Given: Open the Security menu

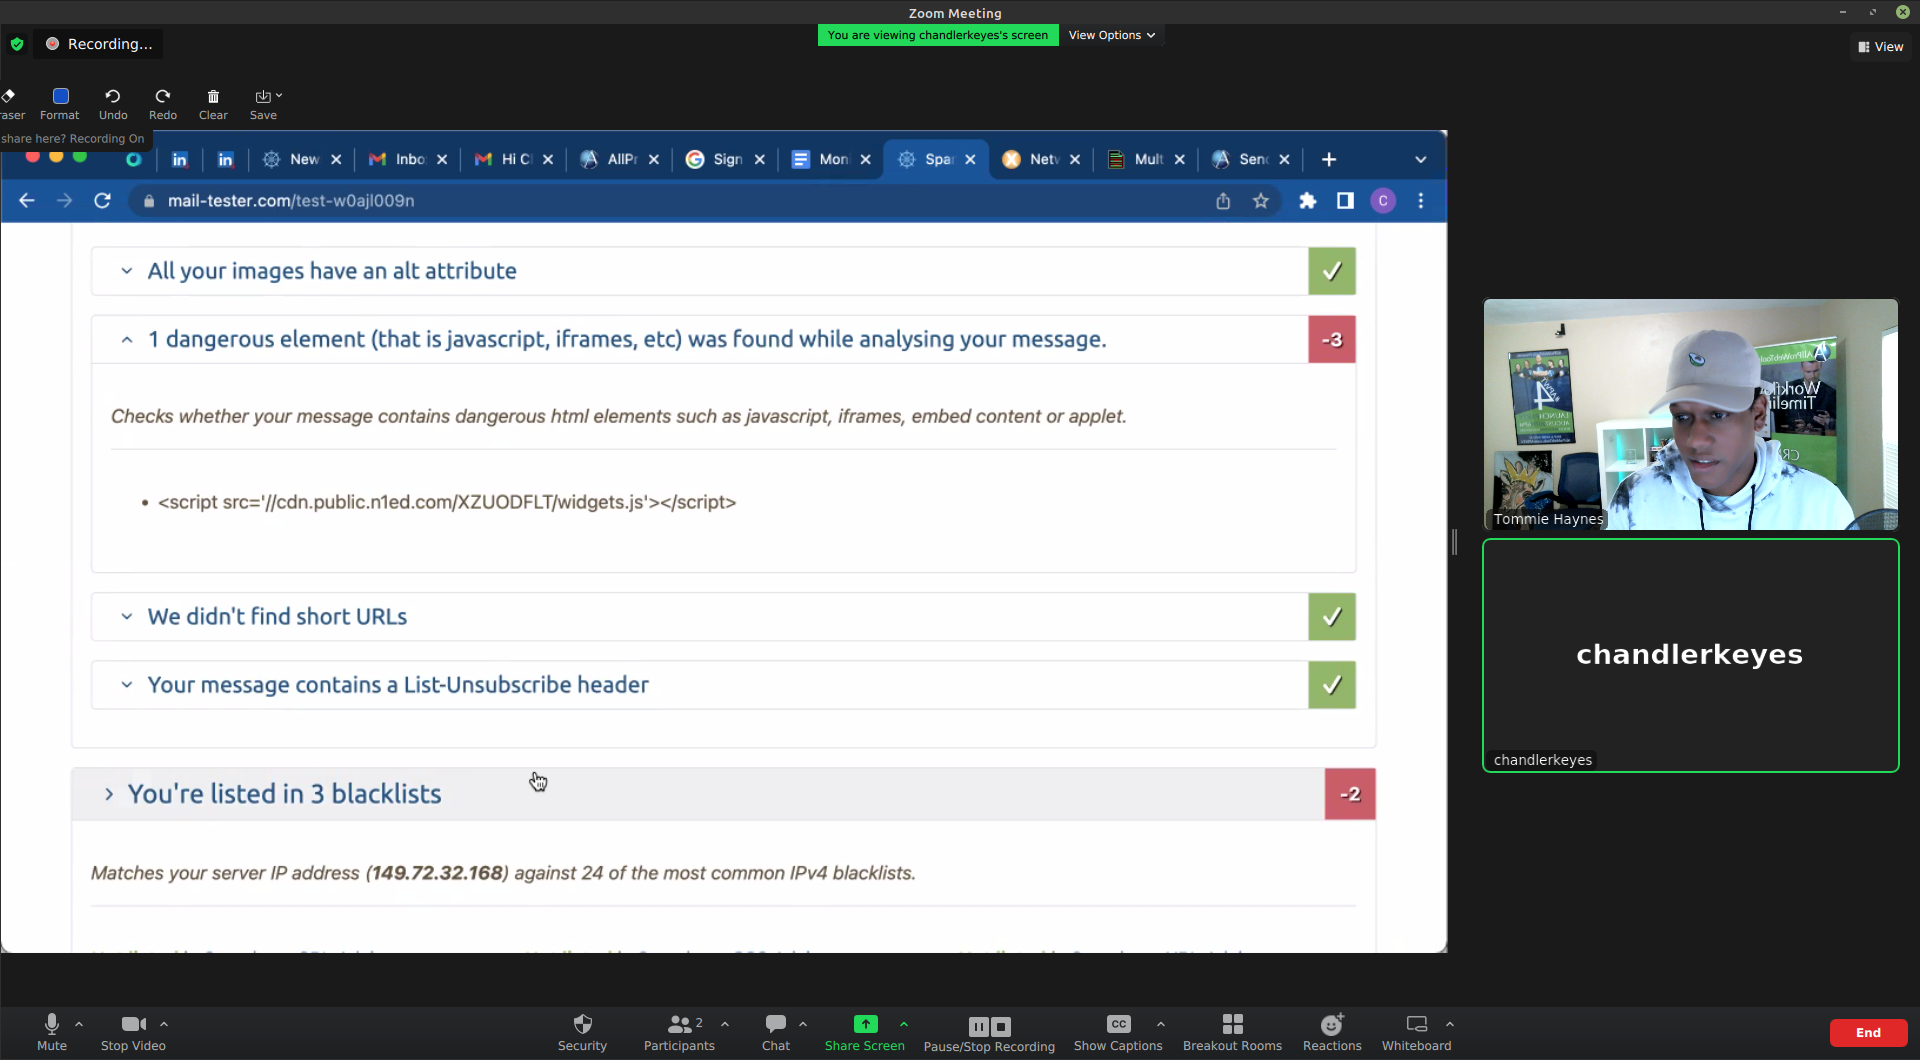Looking at the screenshot, I should (x=582, y=1032).
